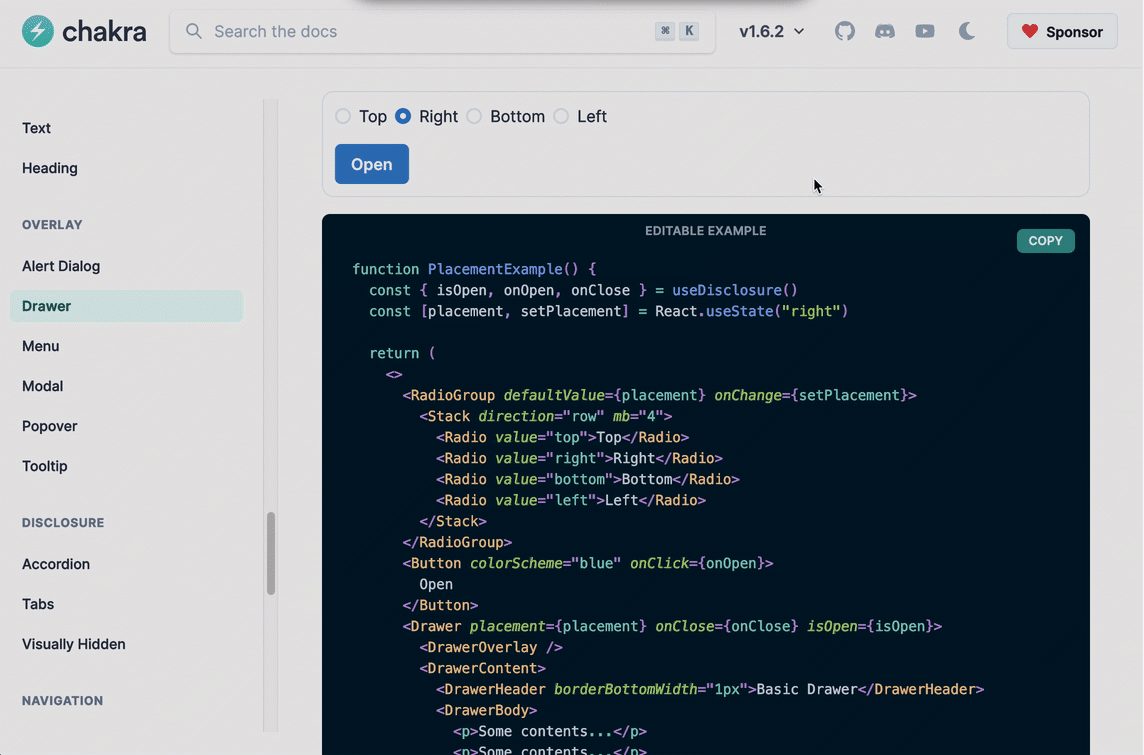Click the Drawer placement code line
Image resolution: width=1144 pixels, height=755 pixels.
[672, 627]
